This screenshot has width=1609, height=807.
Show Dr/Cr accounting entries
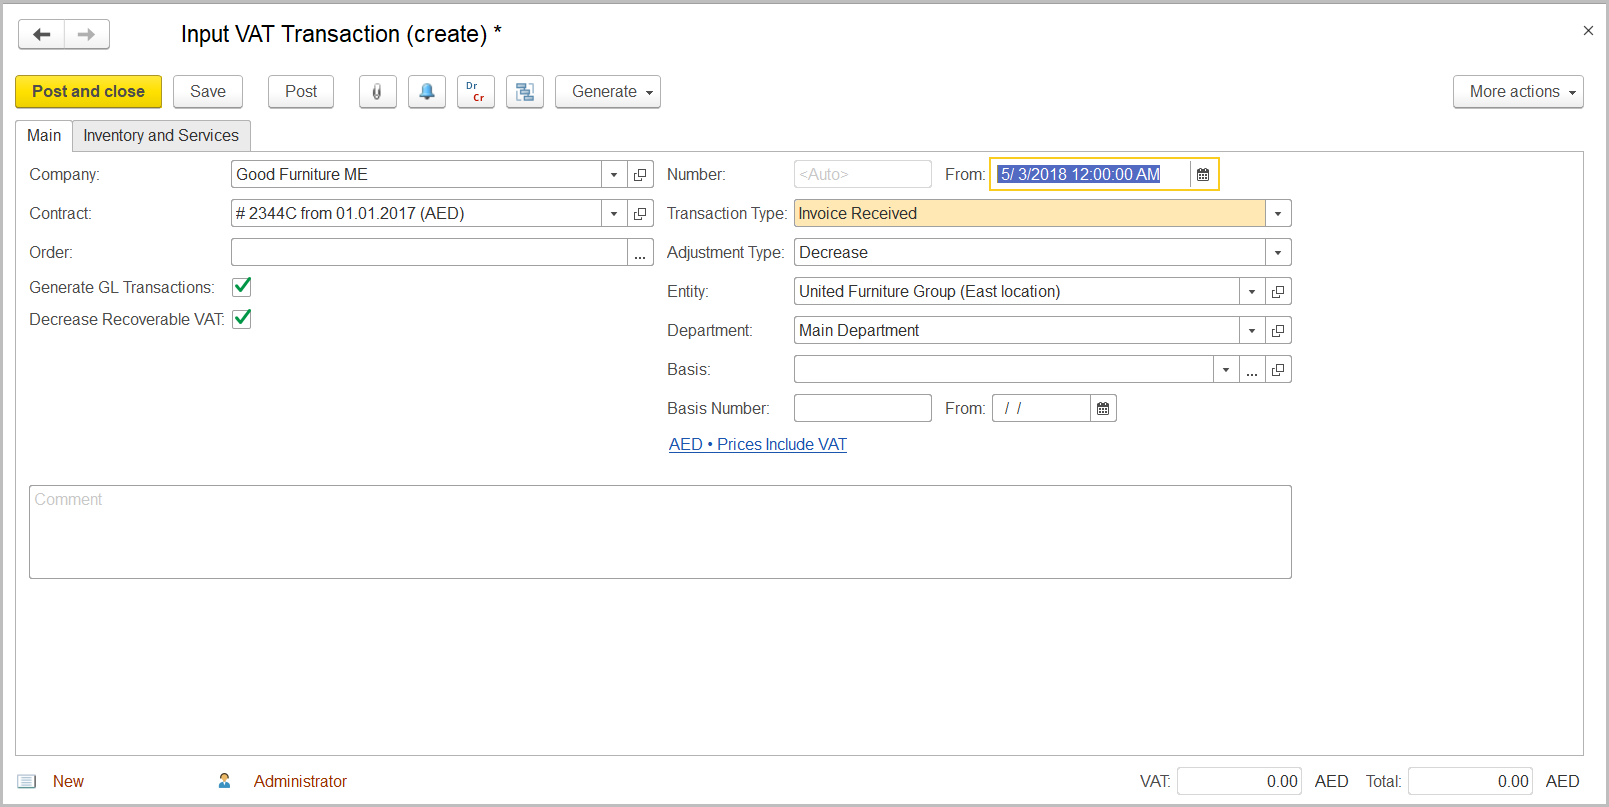click(x=476, y=92)
